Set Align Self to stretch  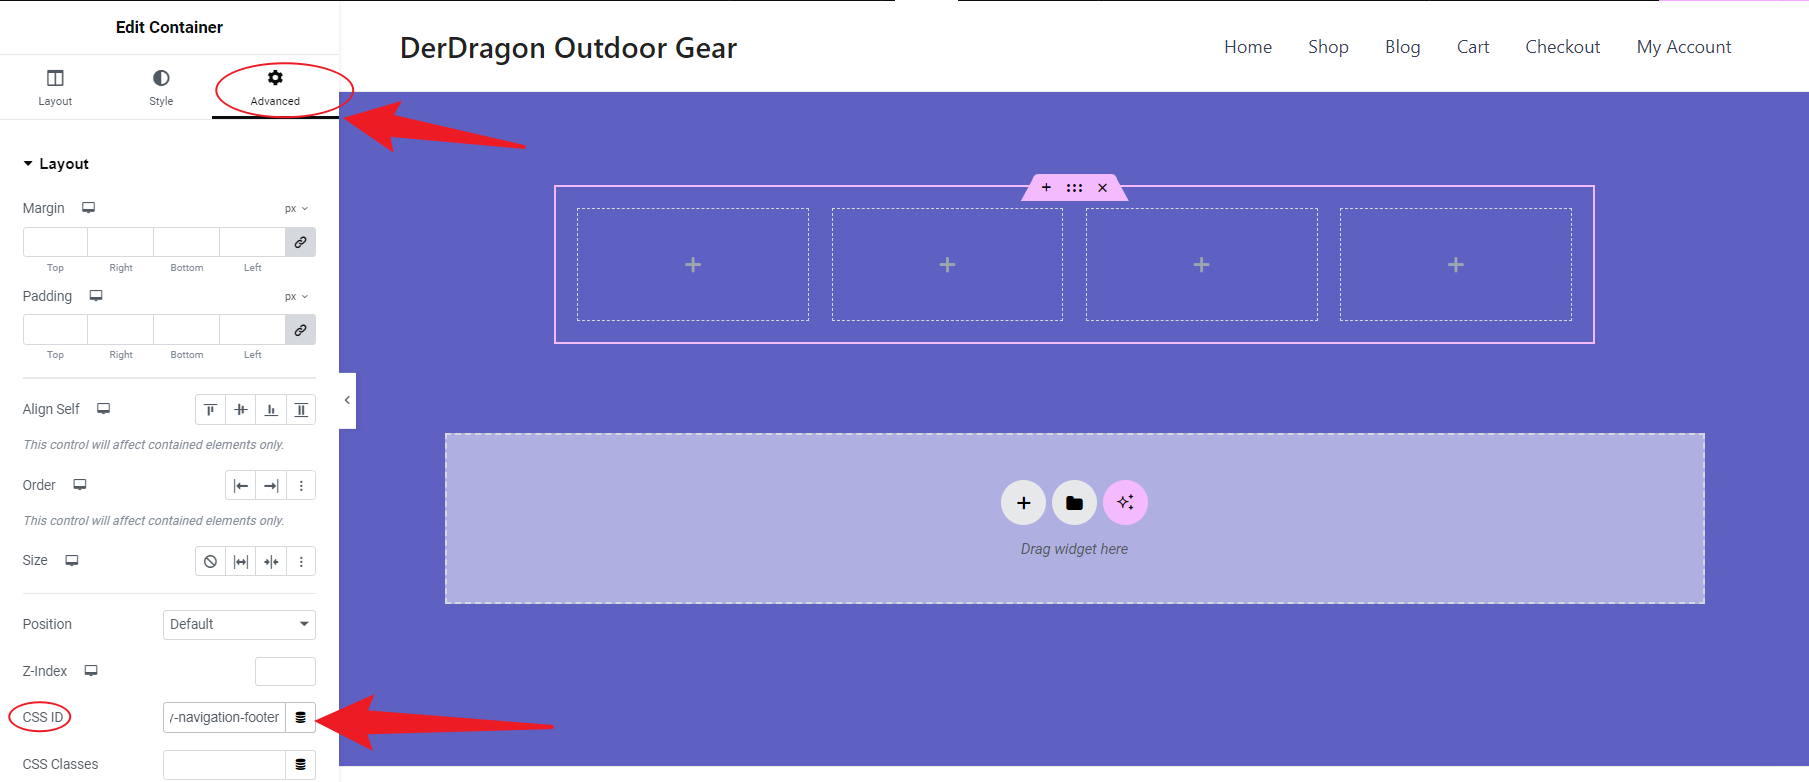tap(301, 410)
